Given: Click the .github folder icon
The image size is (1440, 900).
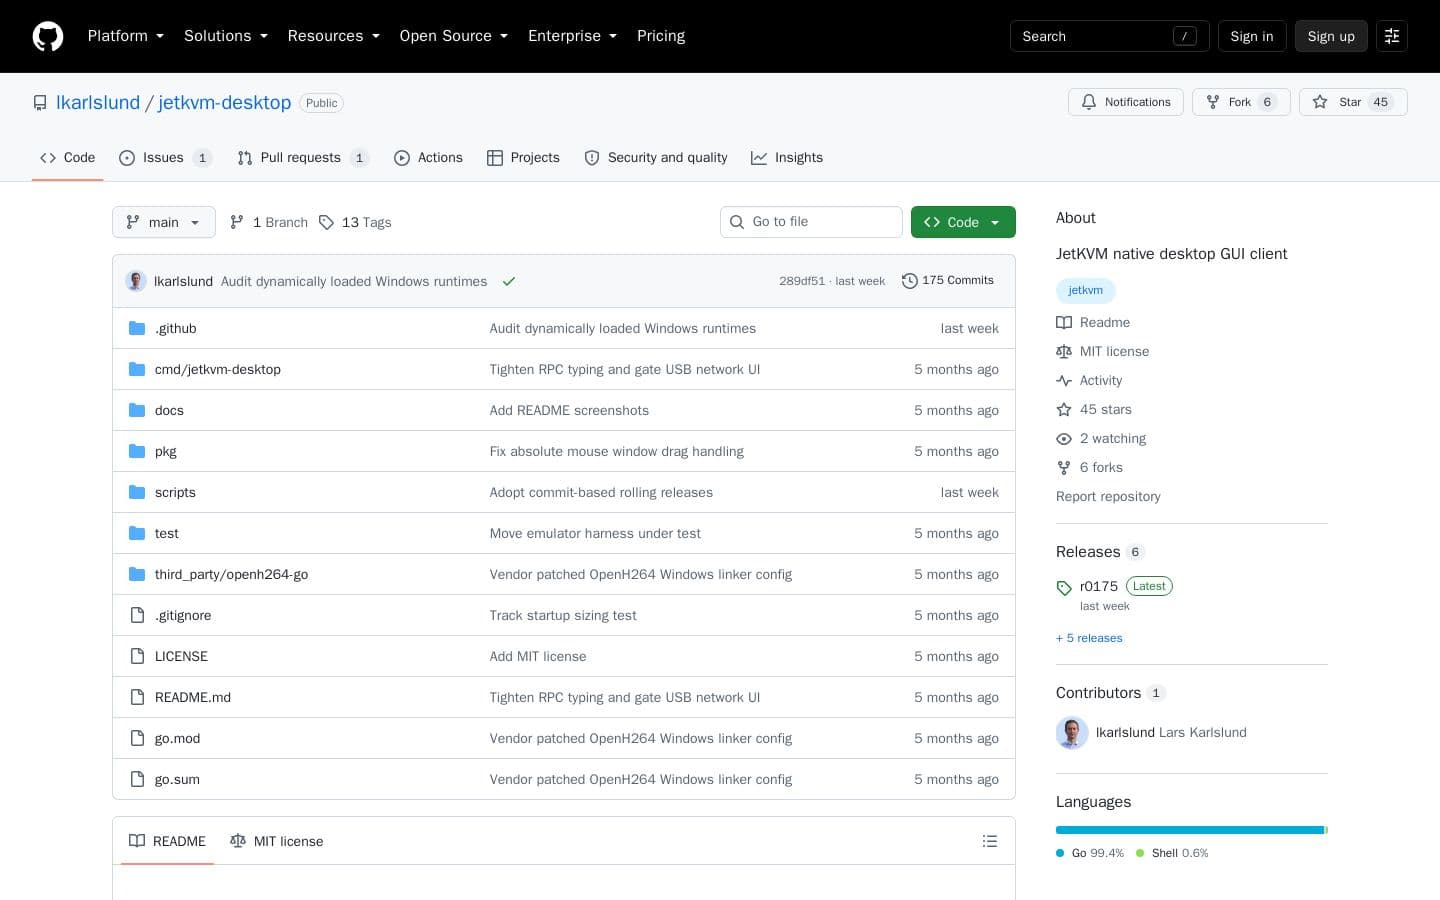Looking at the screenshot, I should (x=137, y=328).
